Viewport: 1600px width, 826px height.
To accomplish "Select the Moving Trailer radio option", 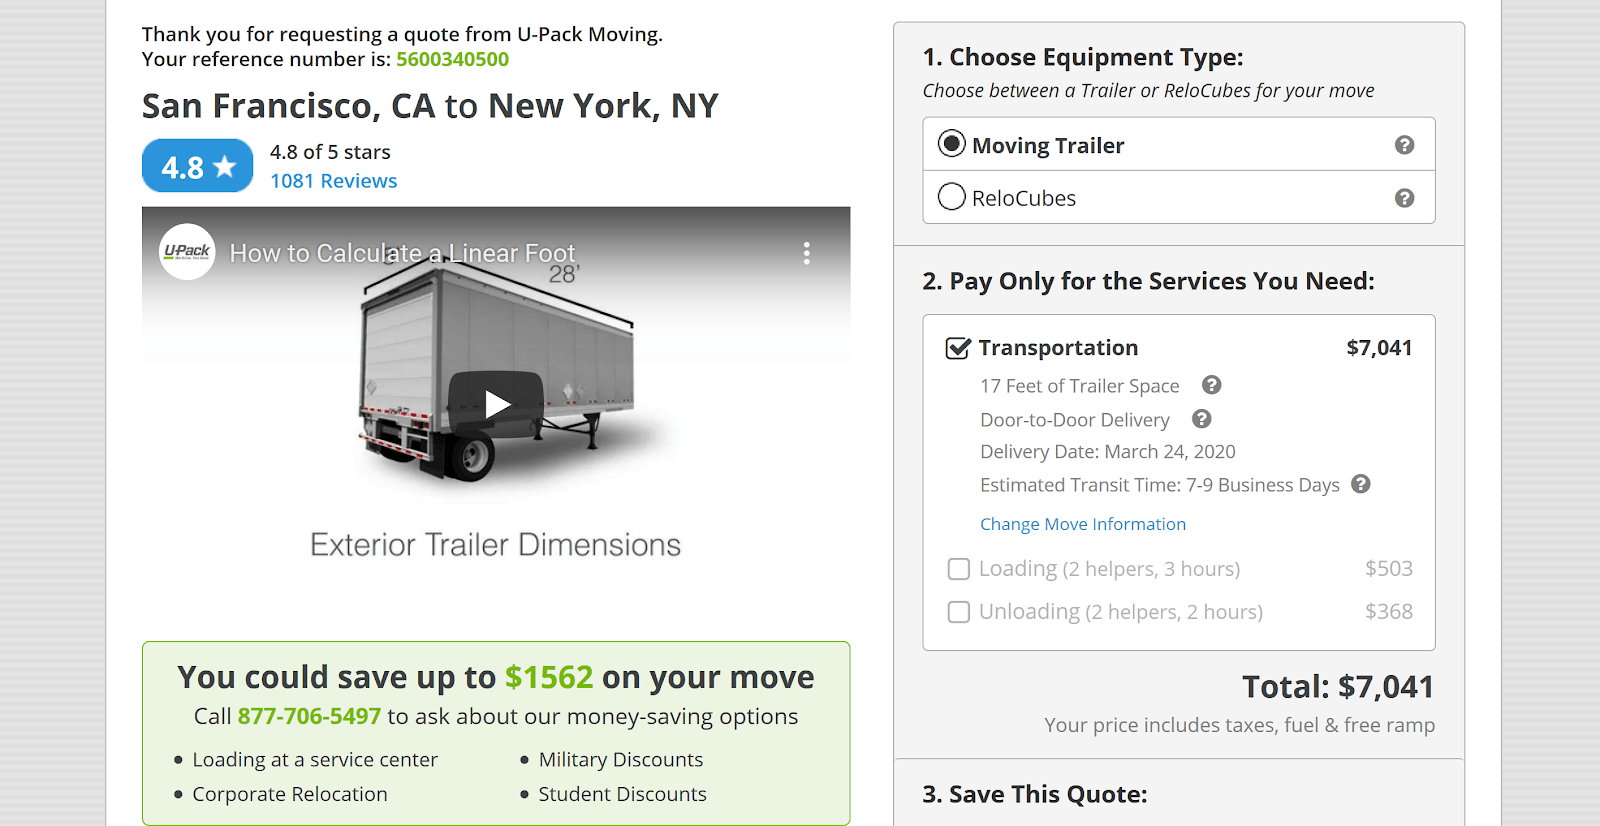I will (952, 144).
